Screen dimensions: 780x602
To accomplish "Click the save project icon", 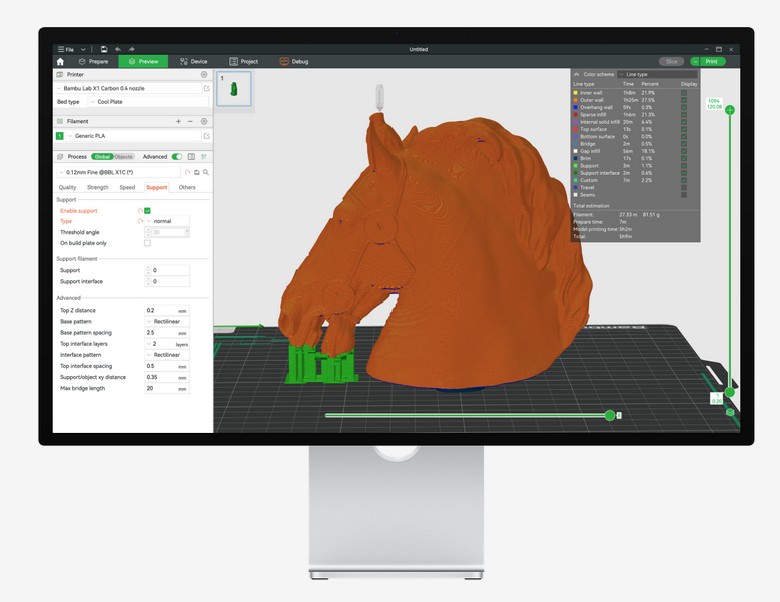I will point(104,49).
